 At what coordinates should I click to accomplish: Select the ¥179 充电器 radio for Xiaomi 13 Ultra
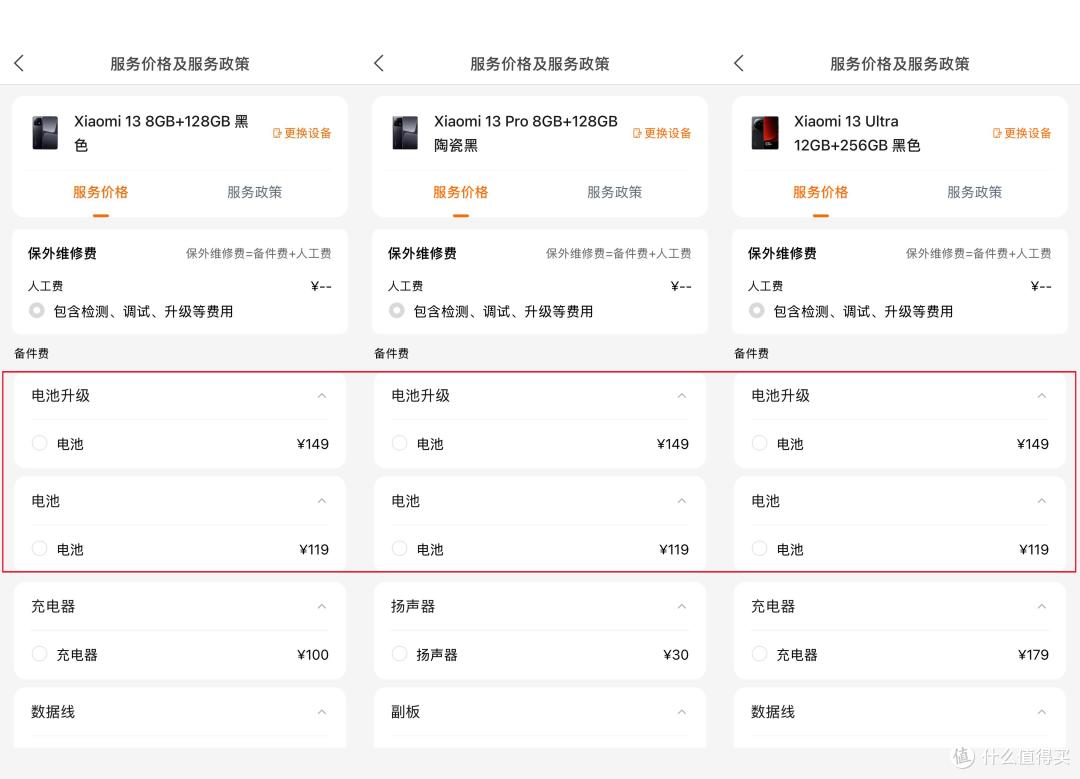tap(760, 654)
